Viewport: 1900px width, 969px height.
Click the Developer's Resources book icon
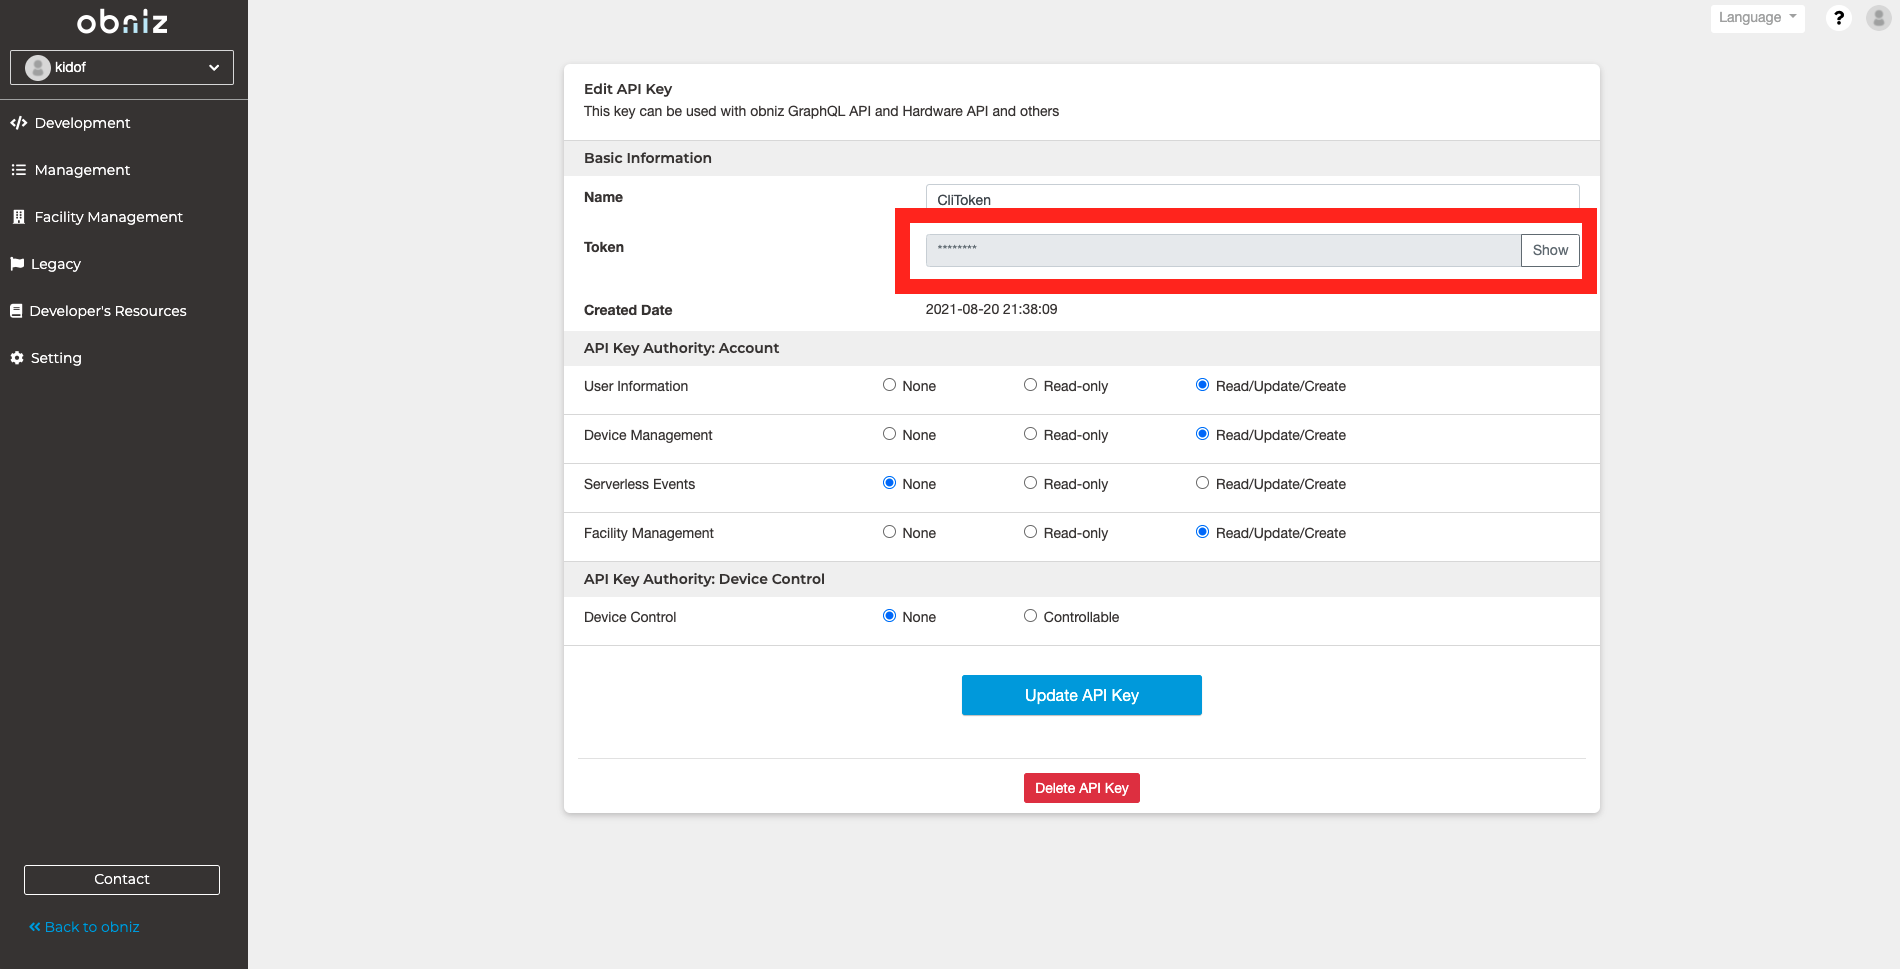16,311
